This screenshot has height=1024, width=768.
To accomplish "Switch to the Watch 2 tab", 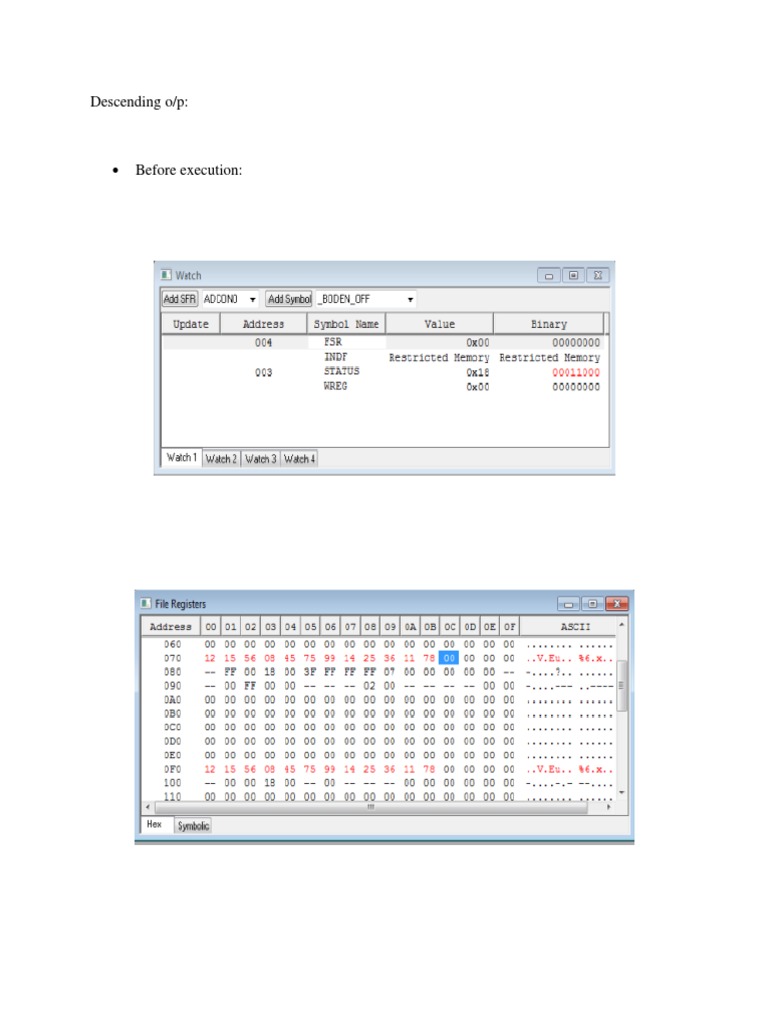I will tap(221, 459).
